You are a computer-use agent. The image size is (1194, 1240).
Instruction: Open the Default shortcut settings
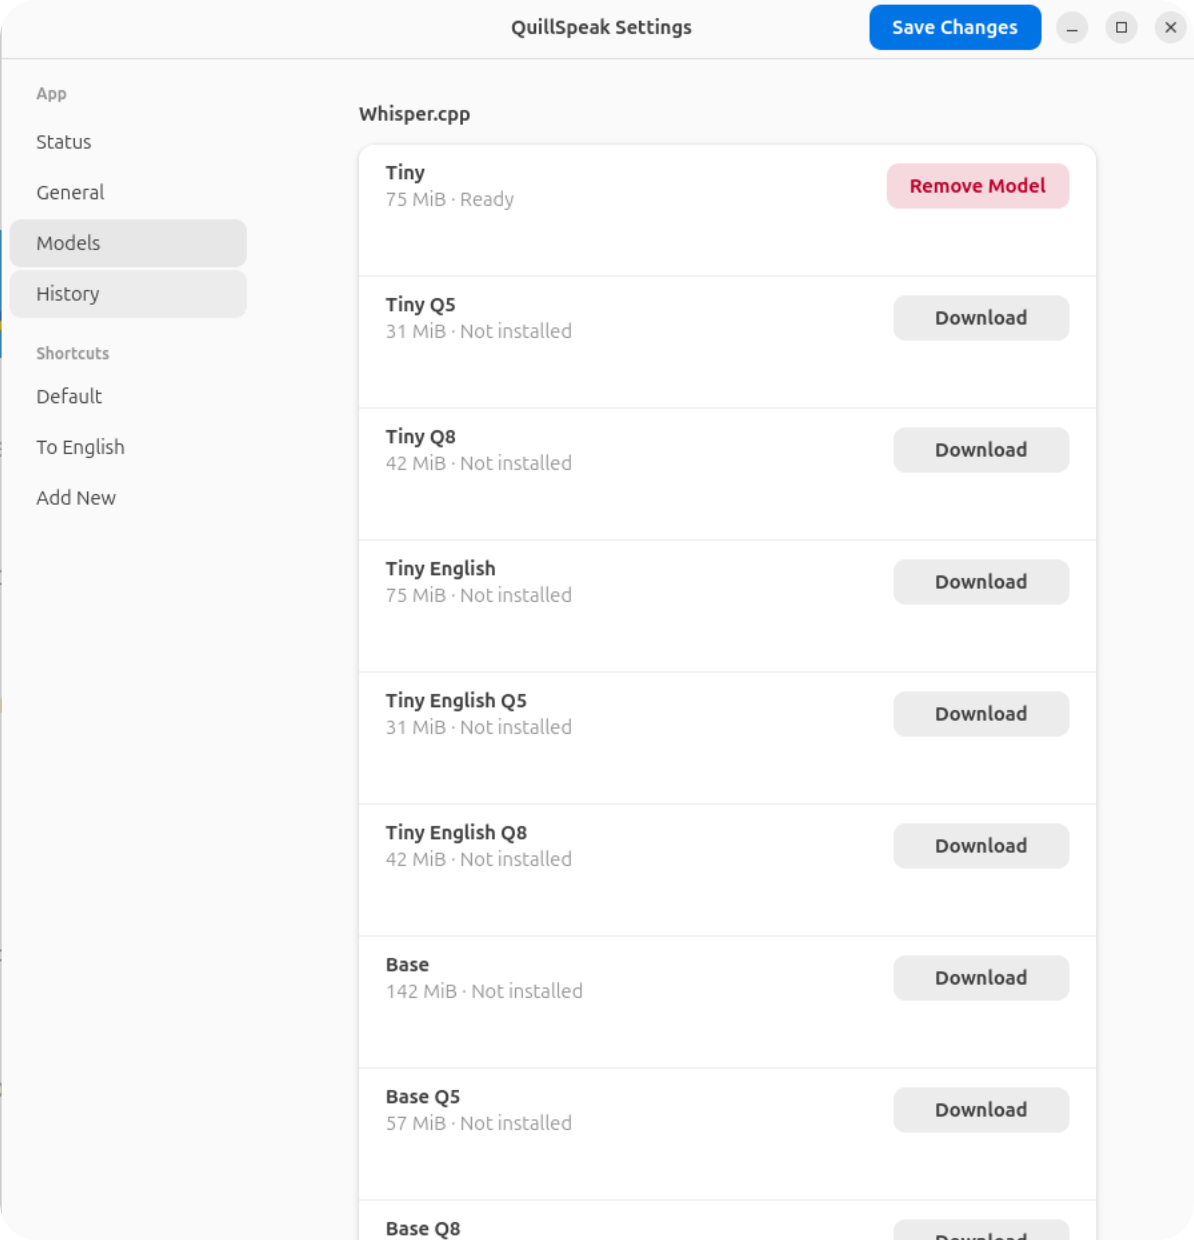tap(128, 396)
